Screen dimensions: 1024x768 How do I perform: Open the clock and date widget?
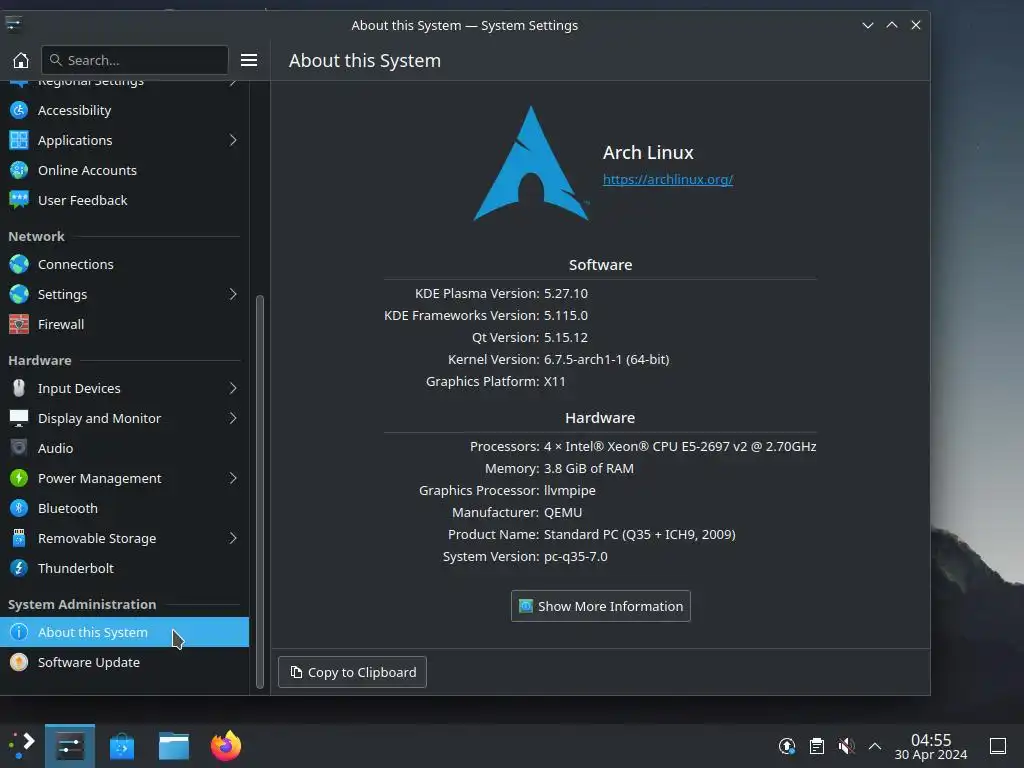pyautogui.click(x=931, y=746)
